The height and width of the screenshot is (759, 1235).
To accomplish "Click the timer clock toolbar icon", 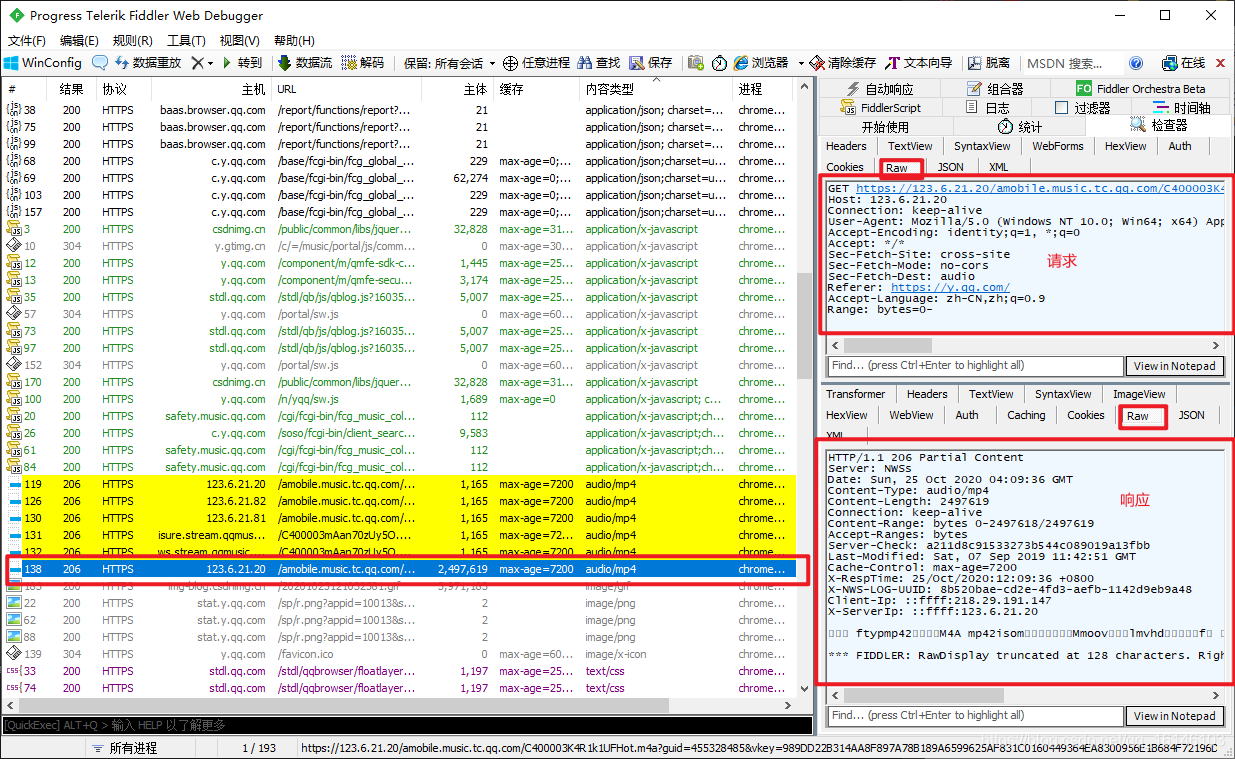I will [719, 62].
